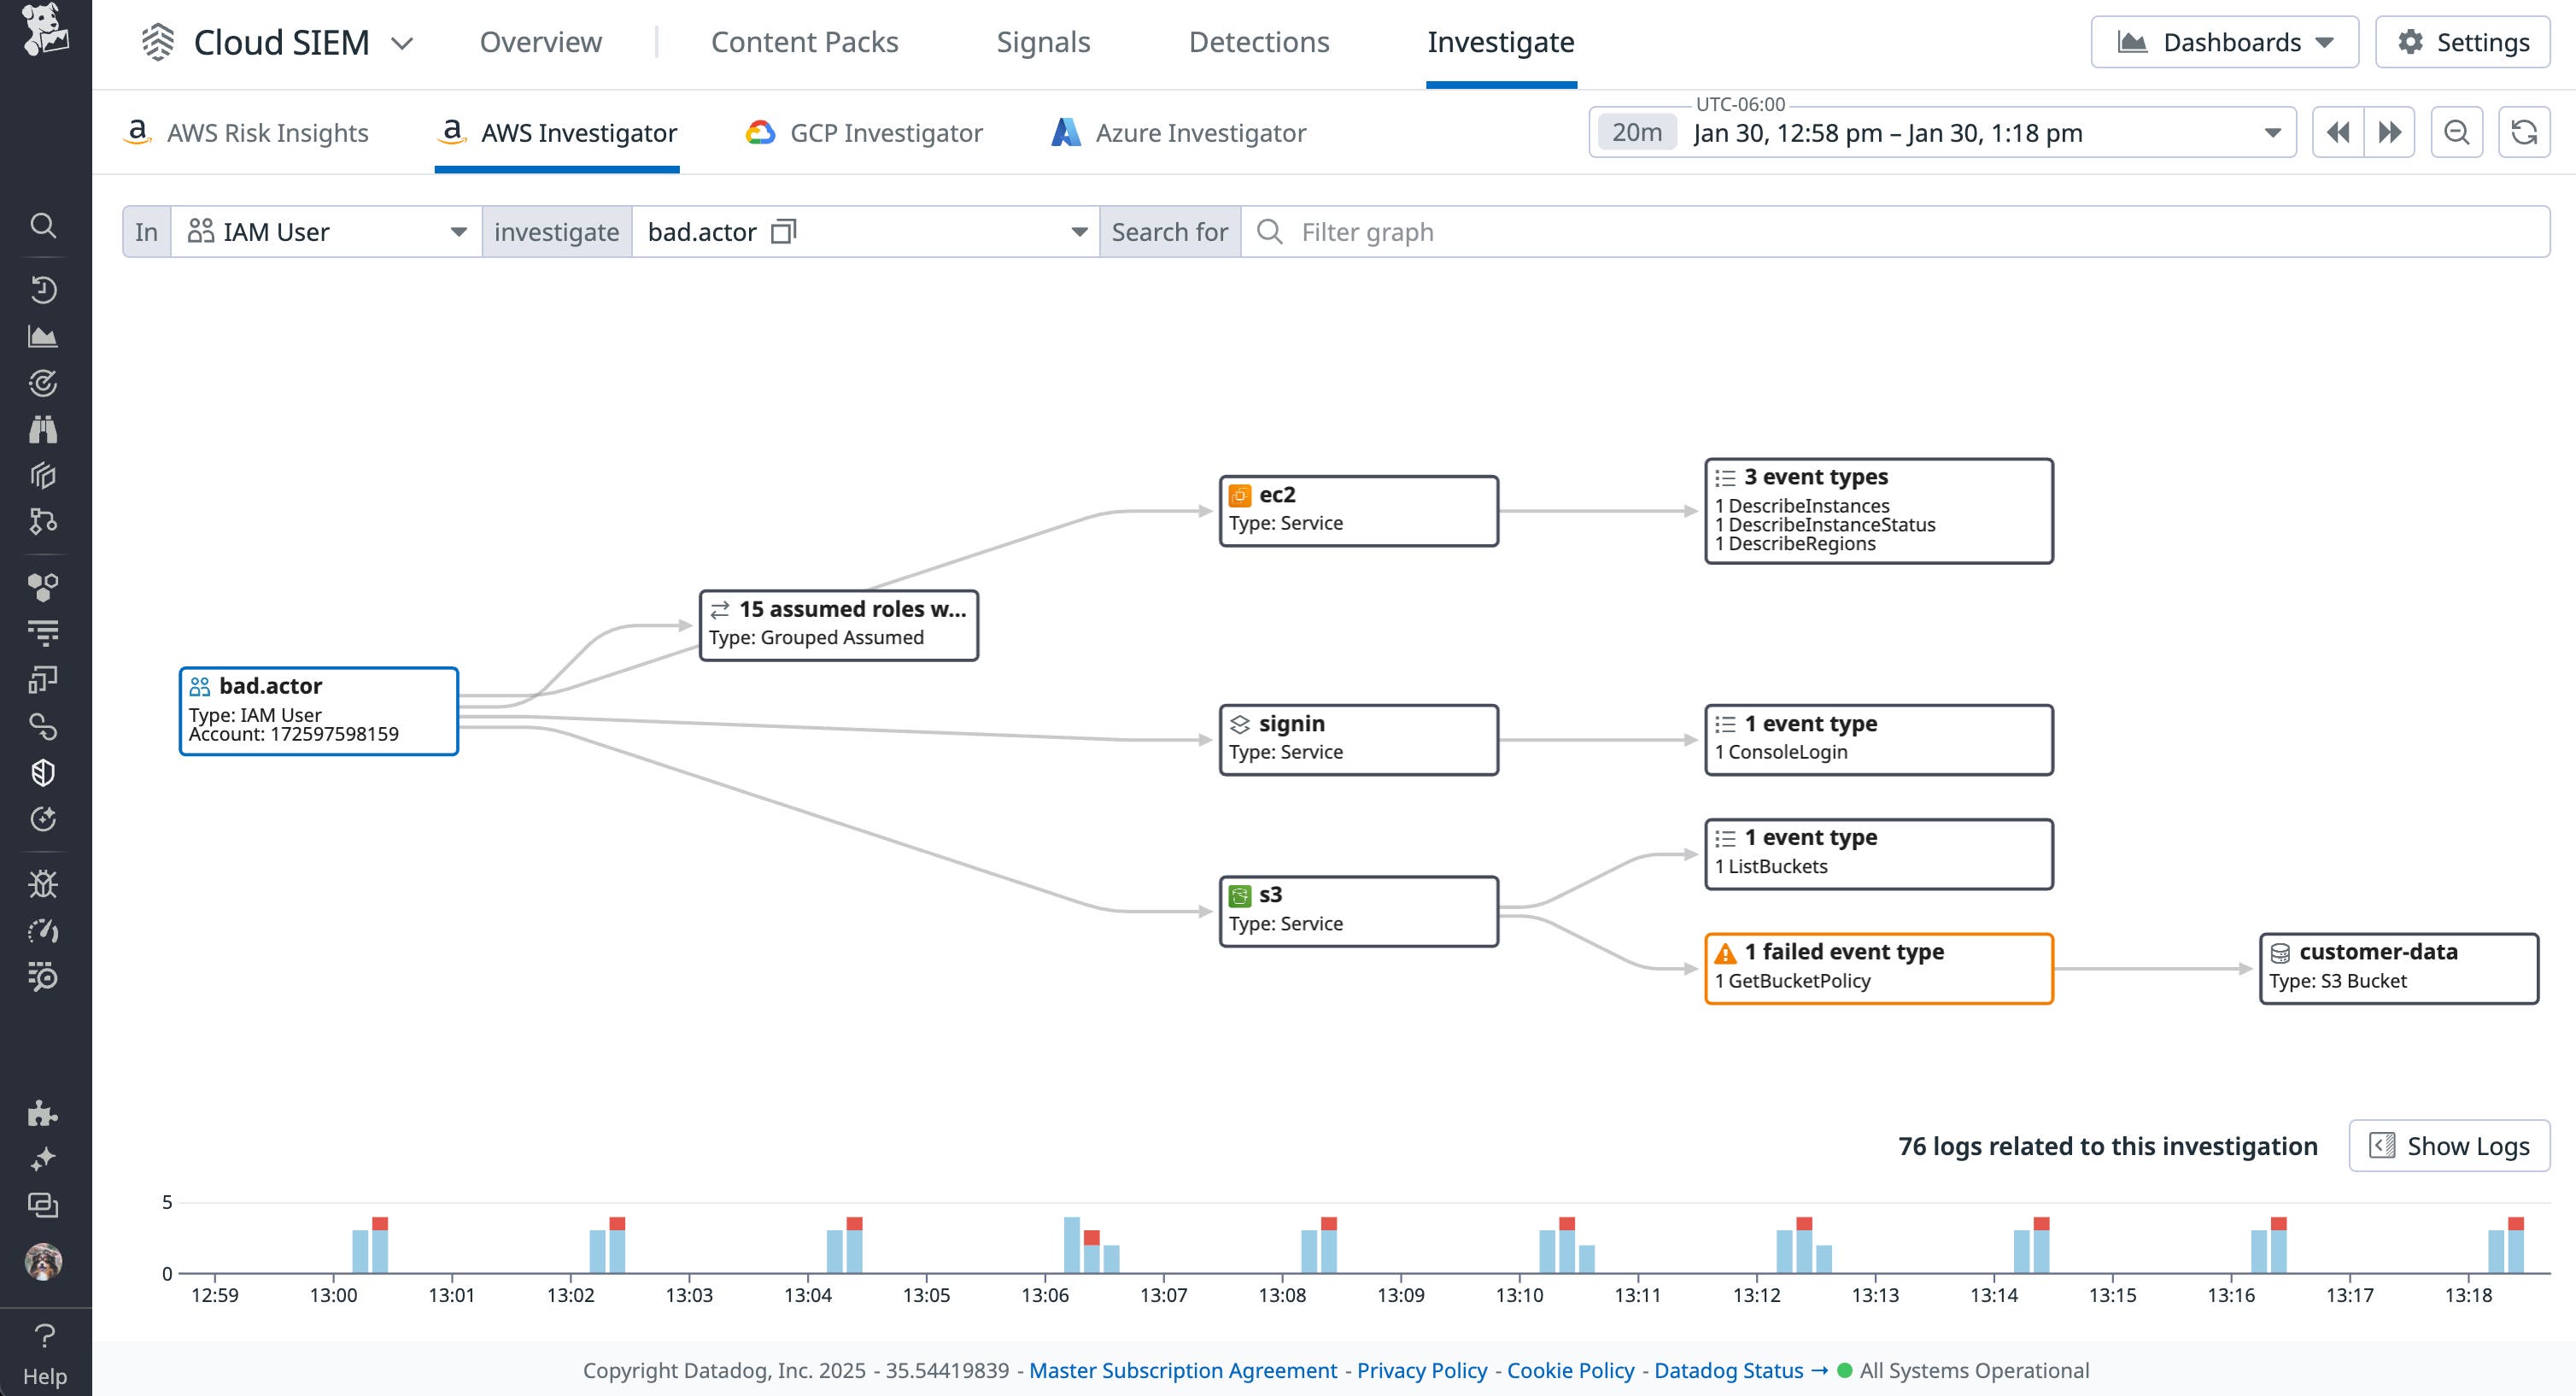Open the Datadog Status link in the footer
2576x1396 pixels.
pyautogui.click(x=1729, y=1370)
